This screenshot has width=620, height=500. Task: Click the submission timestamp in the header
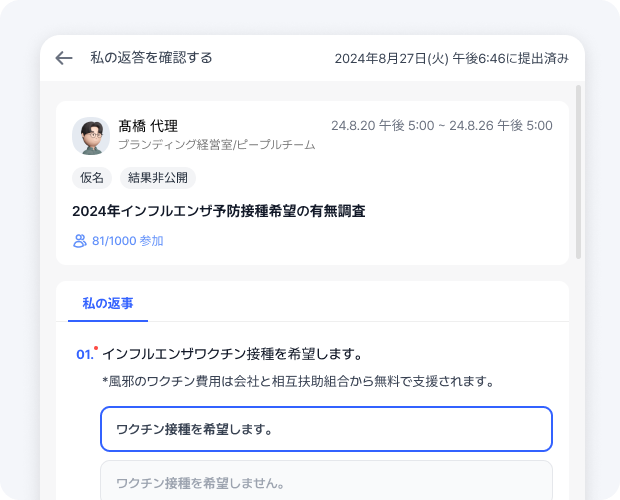tap(451, 58)
